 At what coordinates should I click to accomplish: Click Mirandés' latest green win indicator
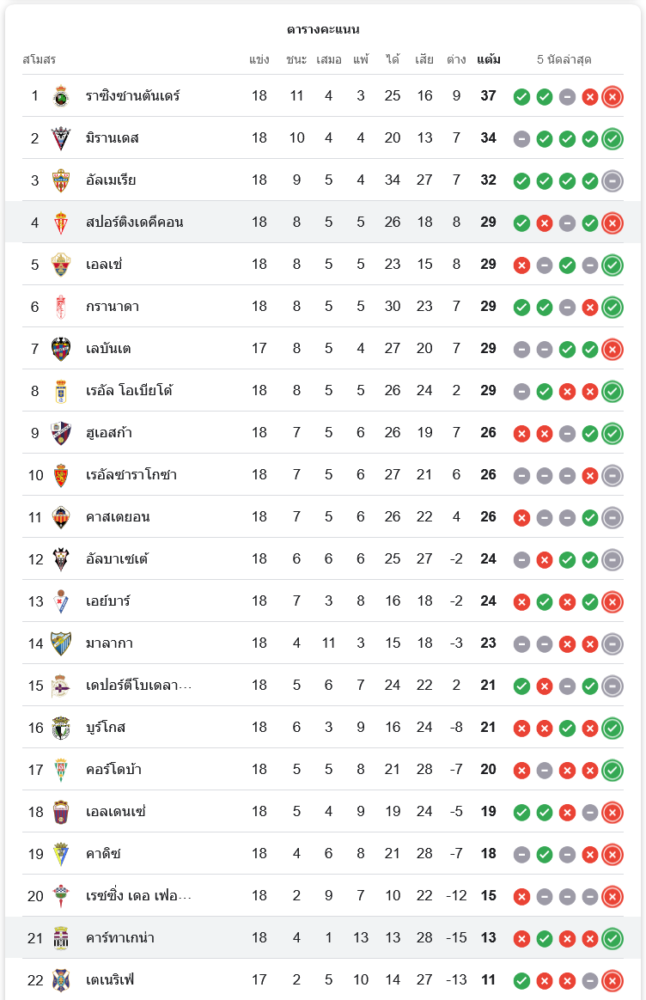coord(612,139)
